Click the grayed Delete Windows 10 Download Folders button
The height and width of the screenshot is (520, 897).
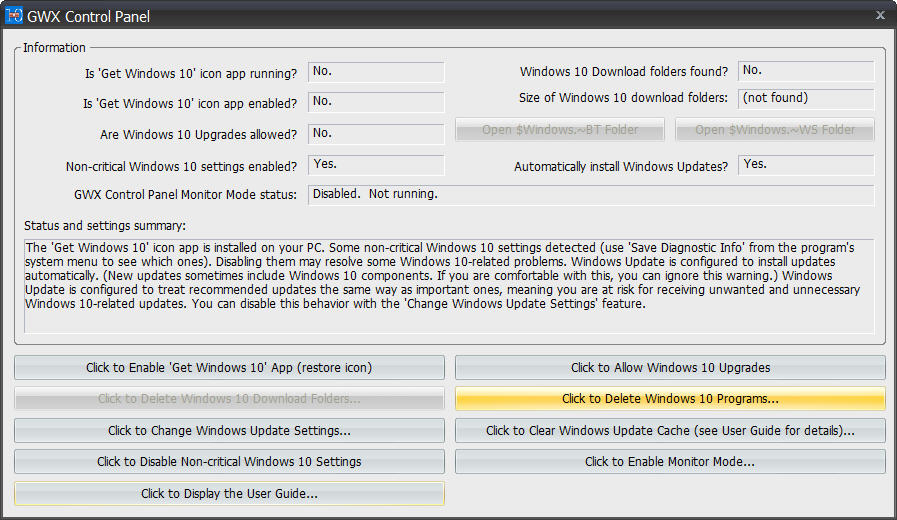[x=229, y=399]
